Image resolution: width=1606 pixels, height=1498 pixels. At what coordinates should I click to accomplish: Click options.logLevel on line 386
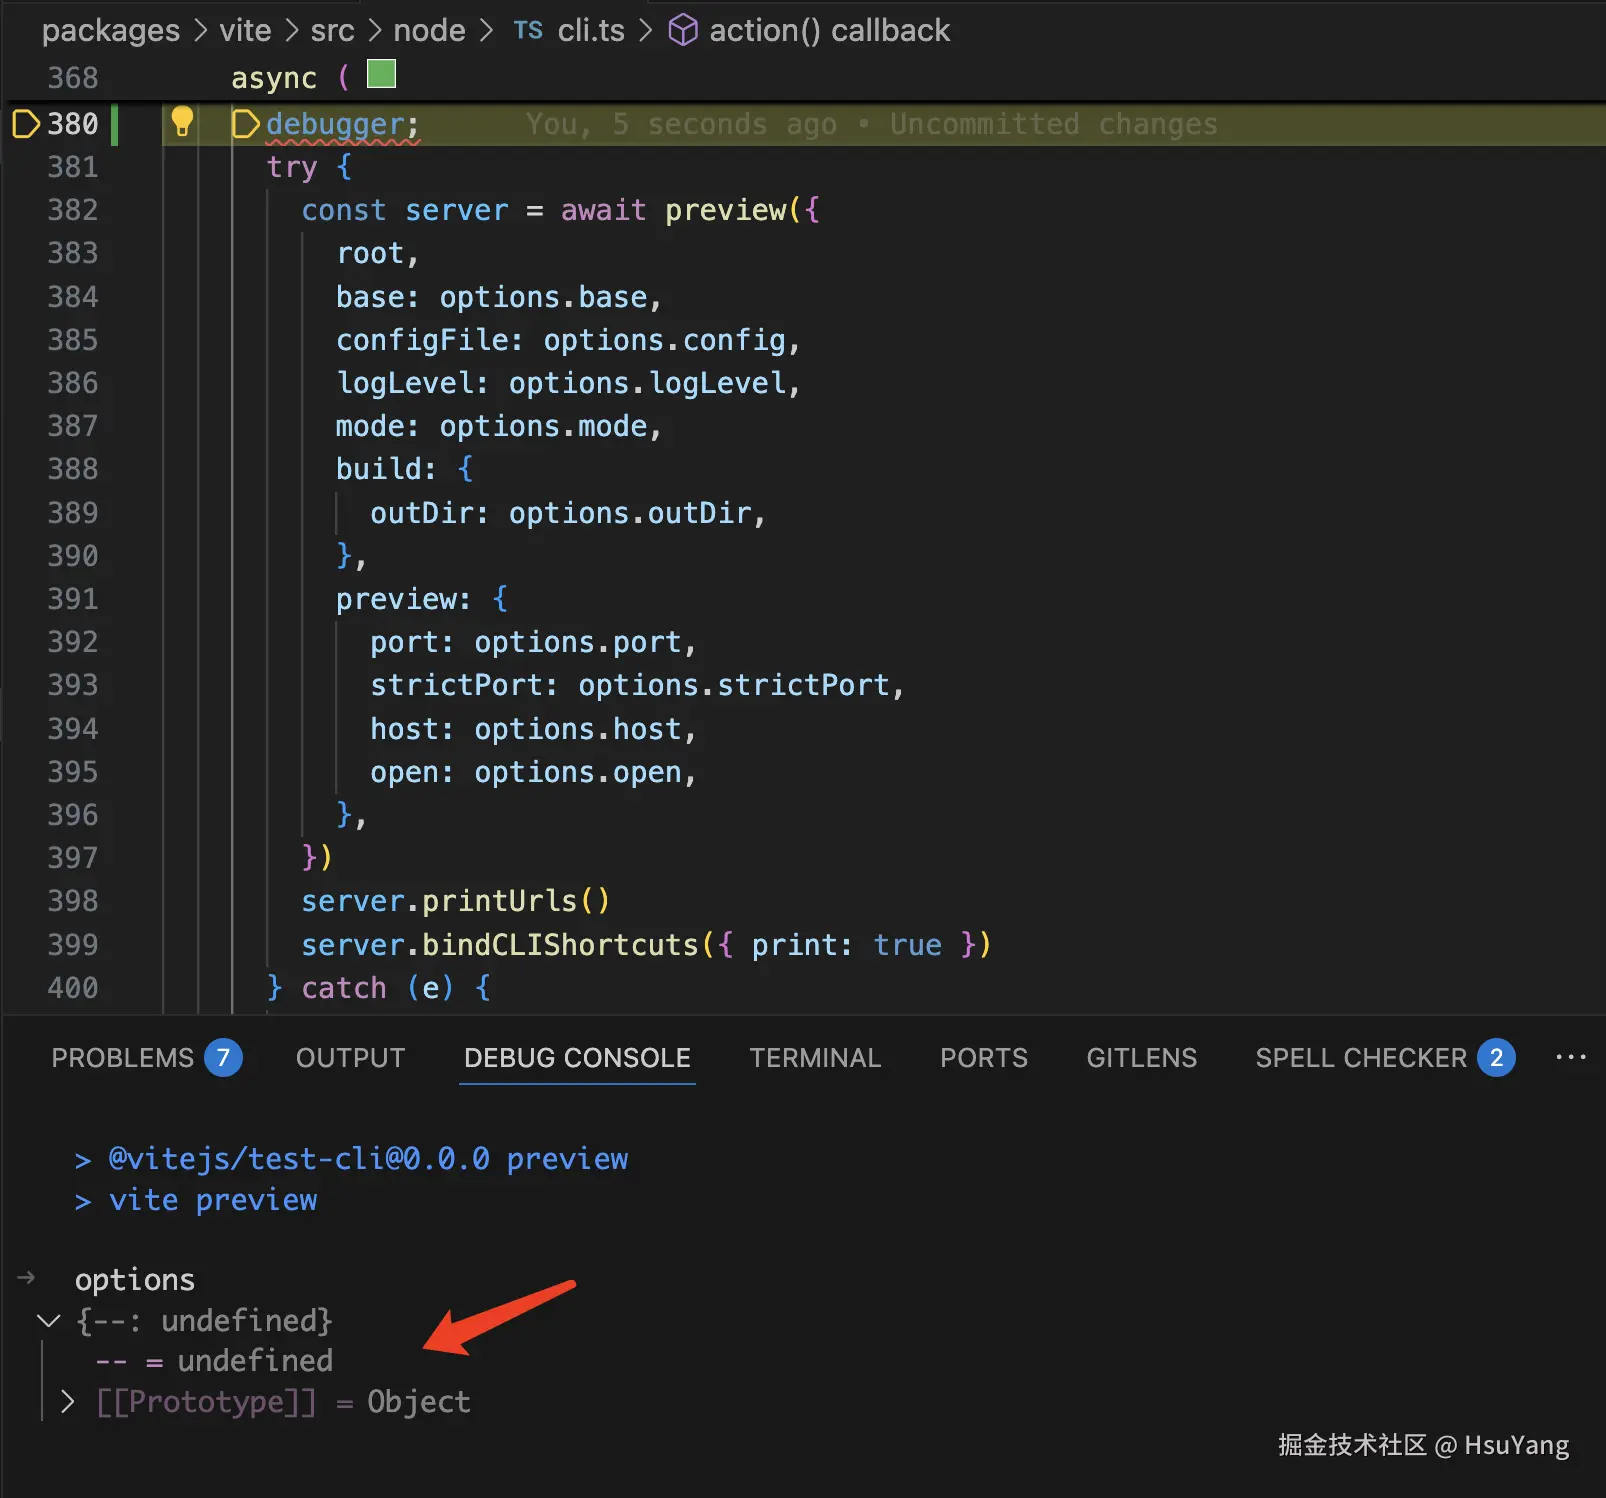(x=647, y=383)
